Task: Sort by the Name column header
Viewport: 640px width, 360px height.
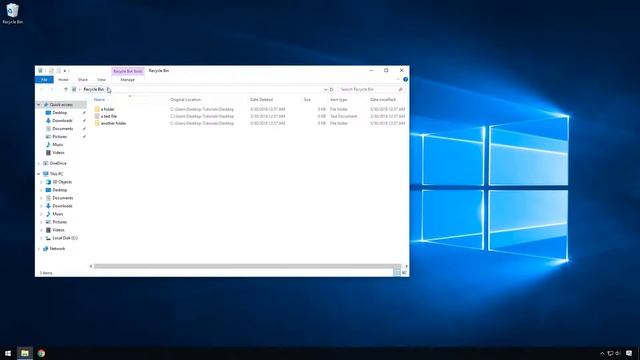Action: [x=100, y=100]
